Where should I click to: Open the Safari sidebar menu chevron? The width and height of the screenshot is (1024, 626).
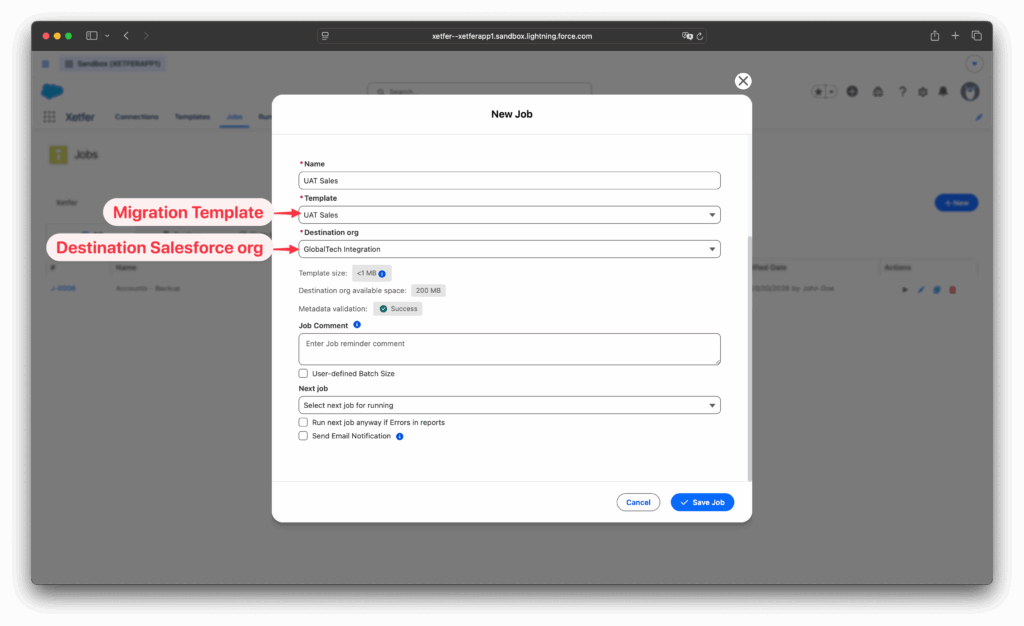[107, 36]
